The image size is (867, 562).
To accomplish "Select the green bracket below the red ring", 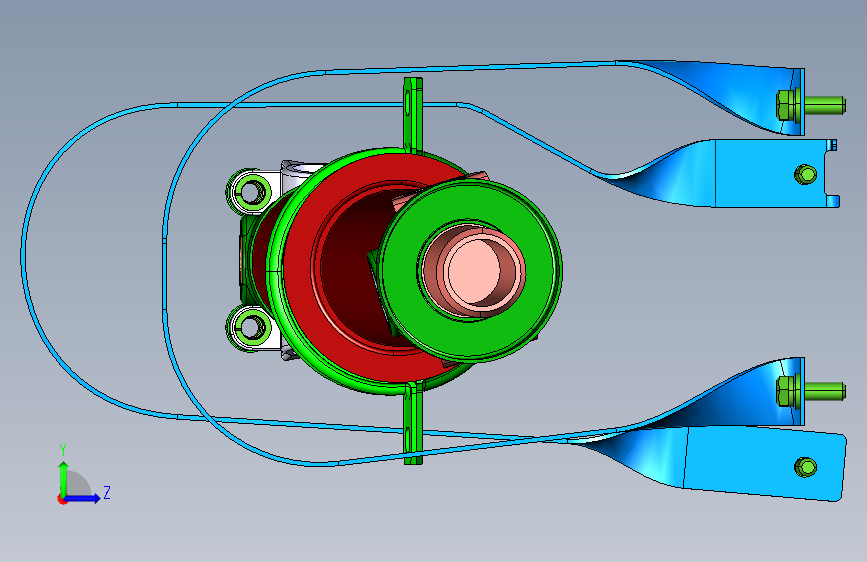I will [x=413, y=423].
